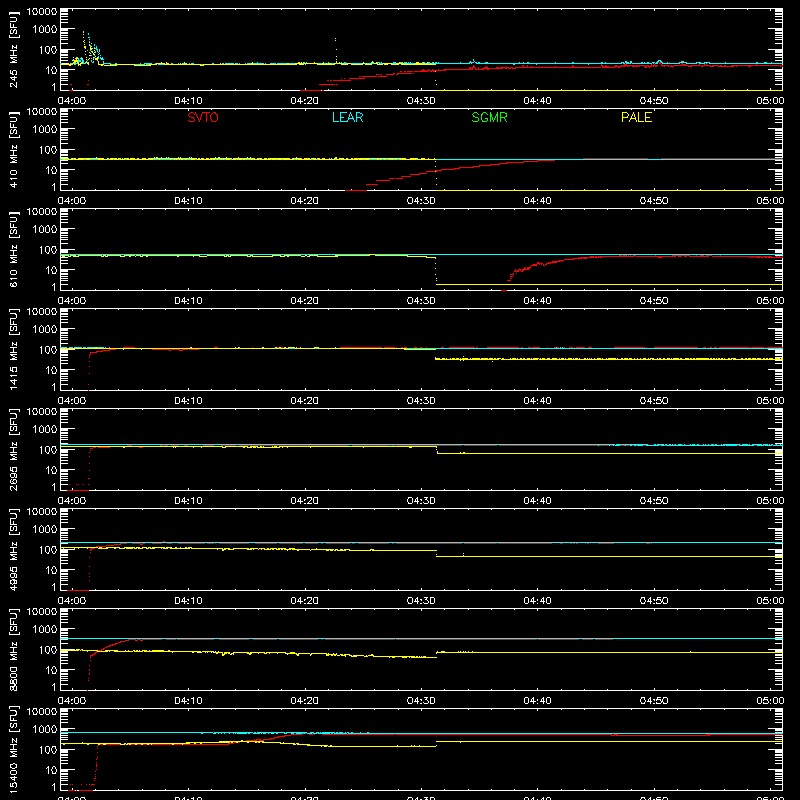Click the 04:40 tick label of 410 MHz plot

coord(537,201)
